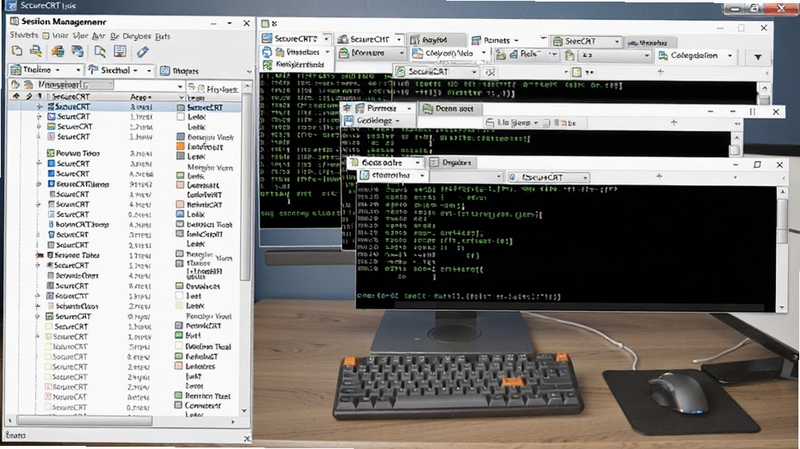The width and height of the screenshot is (800, 449).
Task: Open the Stevbts menu in Session Management
Action: click(x=24, y=35)
